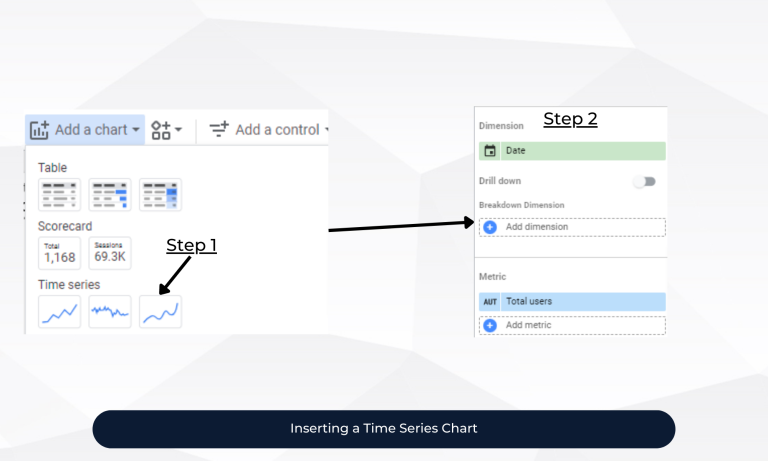Insert the Total 1,168 scorecard chart

pyautogui.click(x=59, y=252)
